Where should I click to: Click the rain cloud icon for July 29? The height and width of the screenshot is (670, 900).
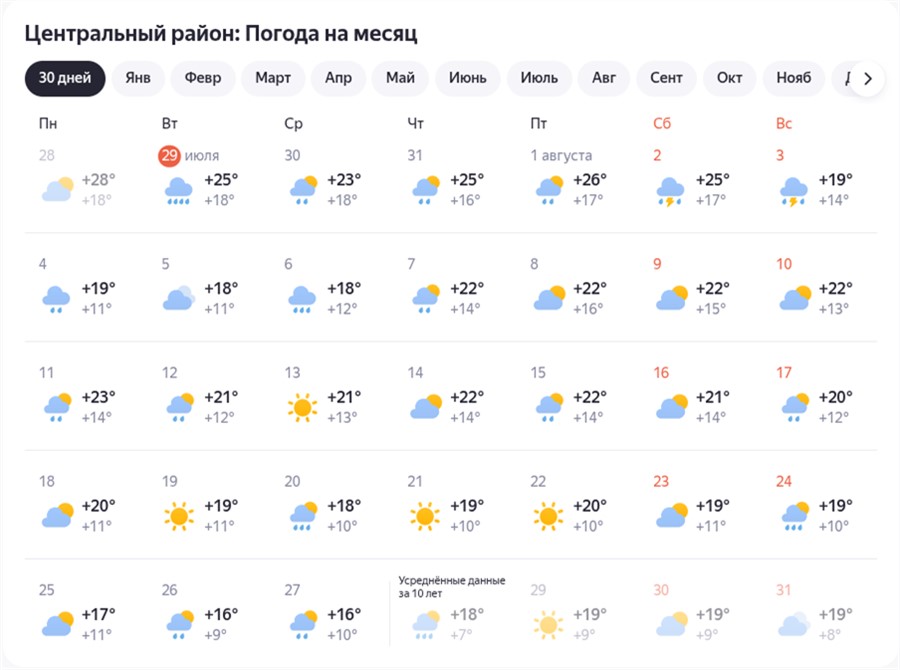(179, 191)
